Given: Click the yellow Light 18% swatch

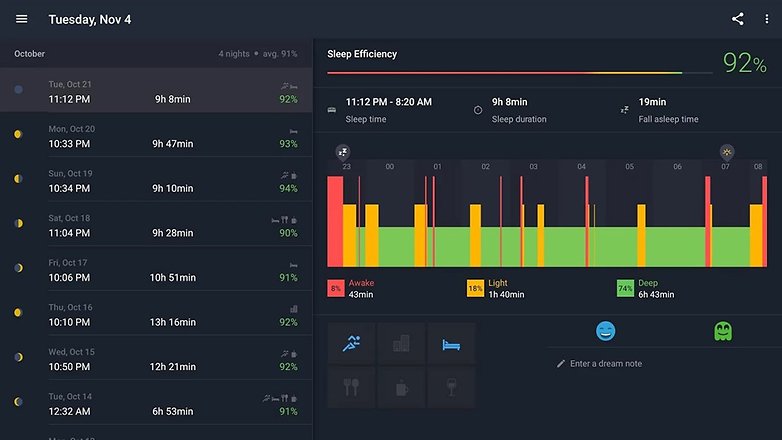Looking at the screenshot, I should (475, 288).
